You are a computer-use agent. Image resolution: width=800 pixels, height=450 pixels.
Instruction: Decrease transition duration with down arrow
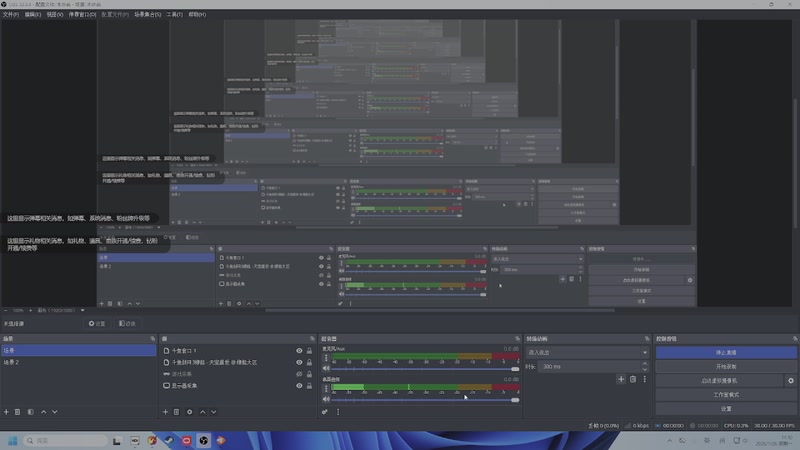pyautogui.click(x=645, y=369)
